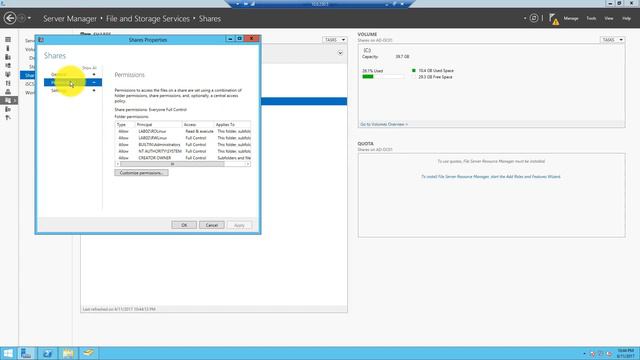
Task: Click the right scroll arrow under permissions table
Action: (248, 164)
